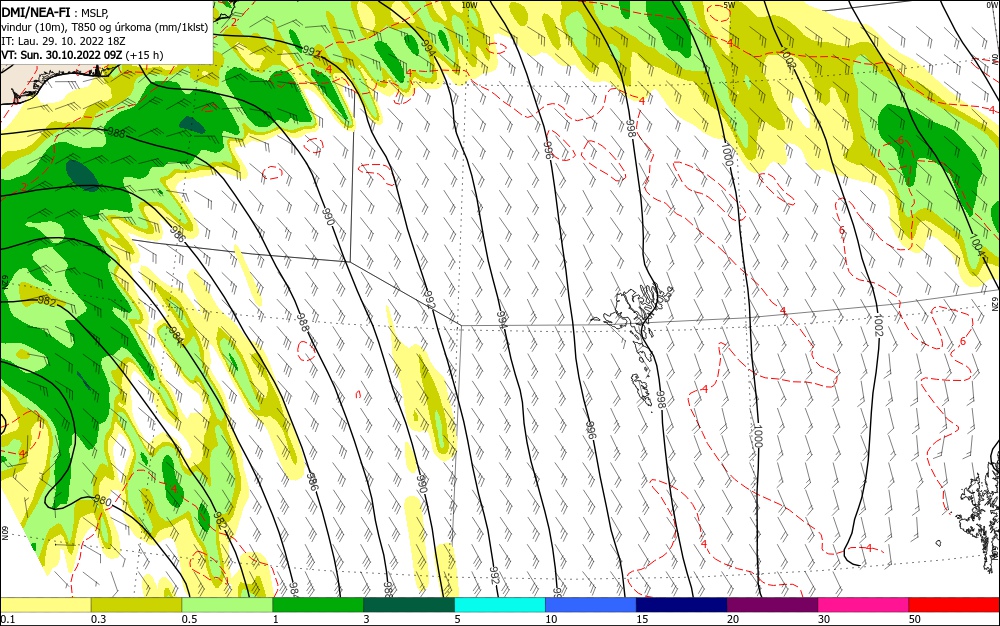Viewport: 1000px width, 626px height.
Task: Click the 'DMI/NEA-FI : MSLP,' title text
Action: (x=55, y=11)
